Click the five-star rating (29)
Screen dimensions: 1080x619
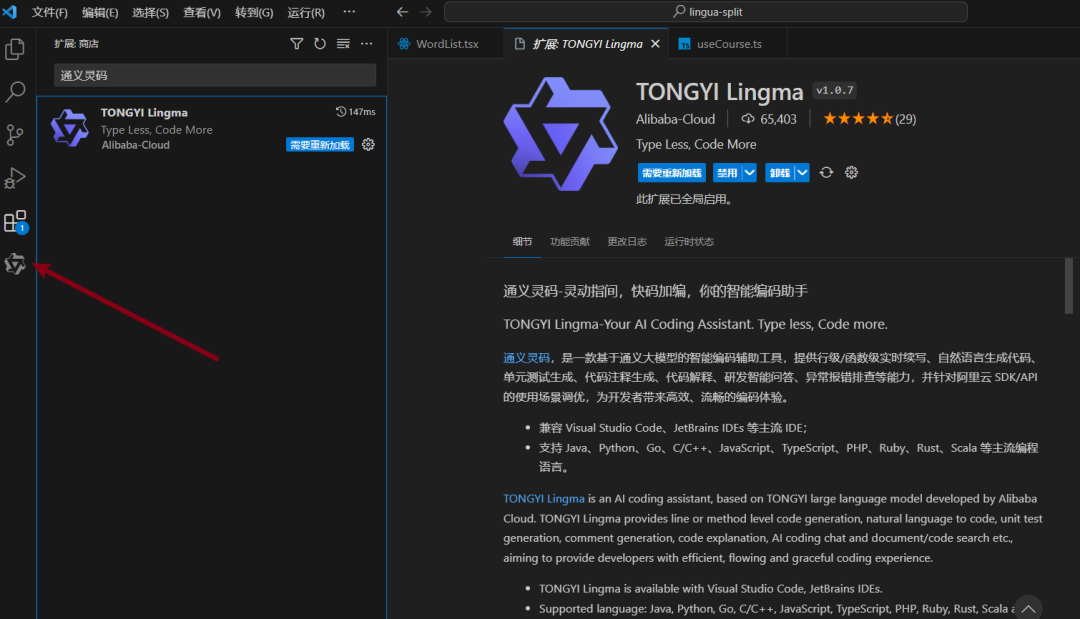(869, 119)
